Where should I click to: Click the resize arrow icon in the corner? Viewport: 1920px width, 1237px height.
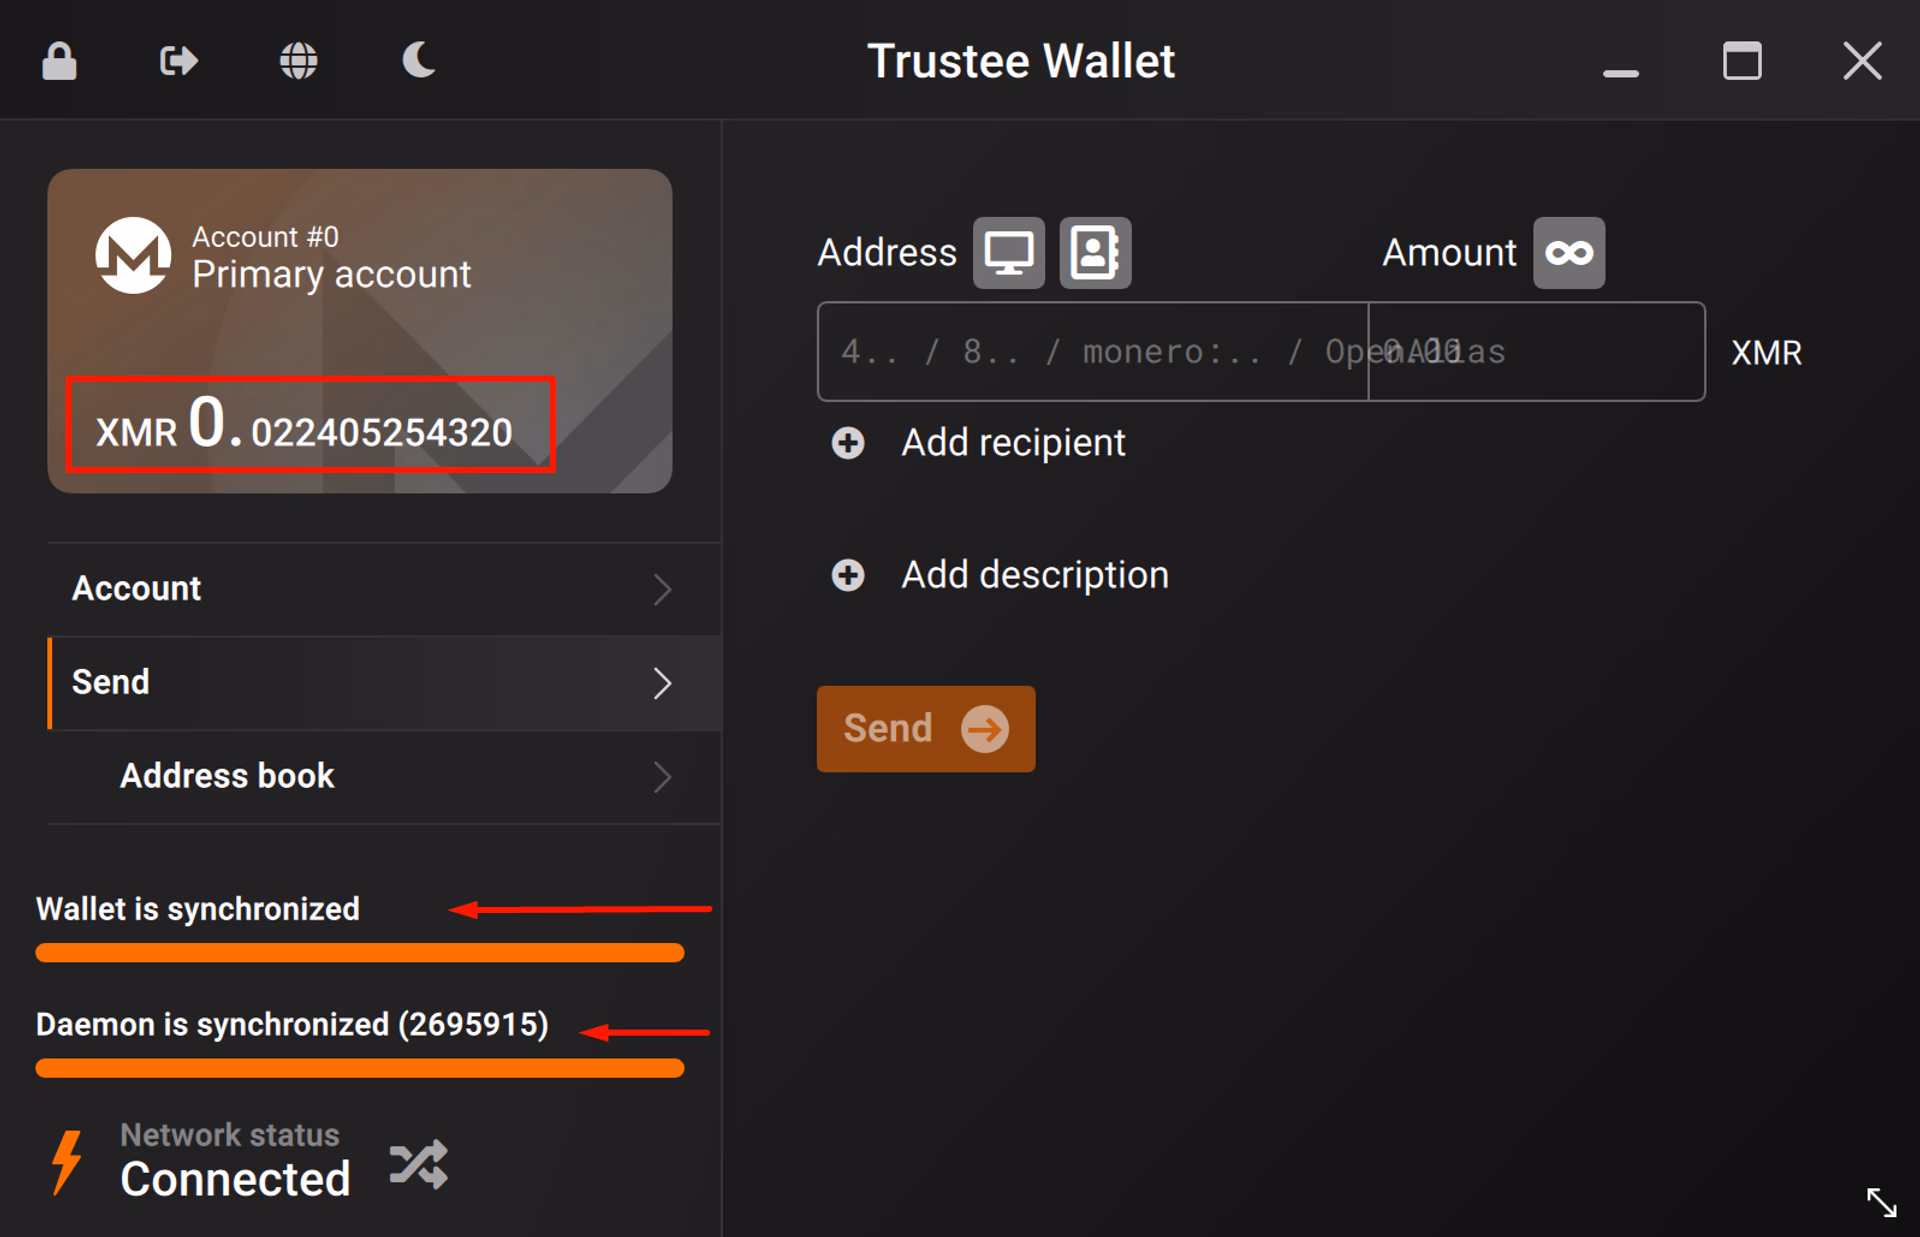point(1881,1202)
